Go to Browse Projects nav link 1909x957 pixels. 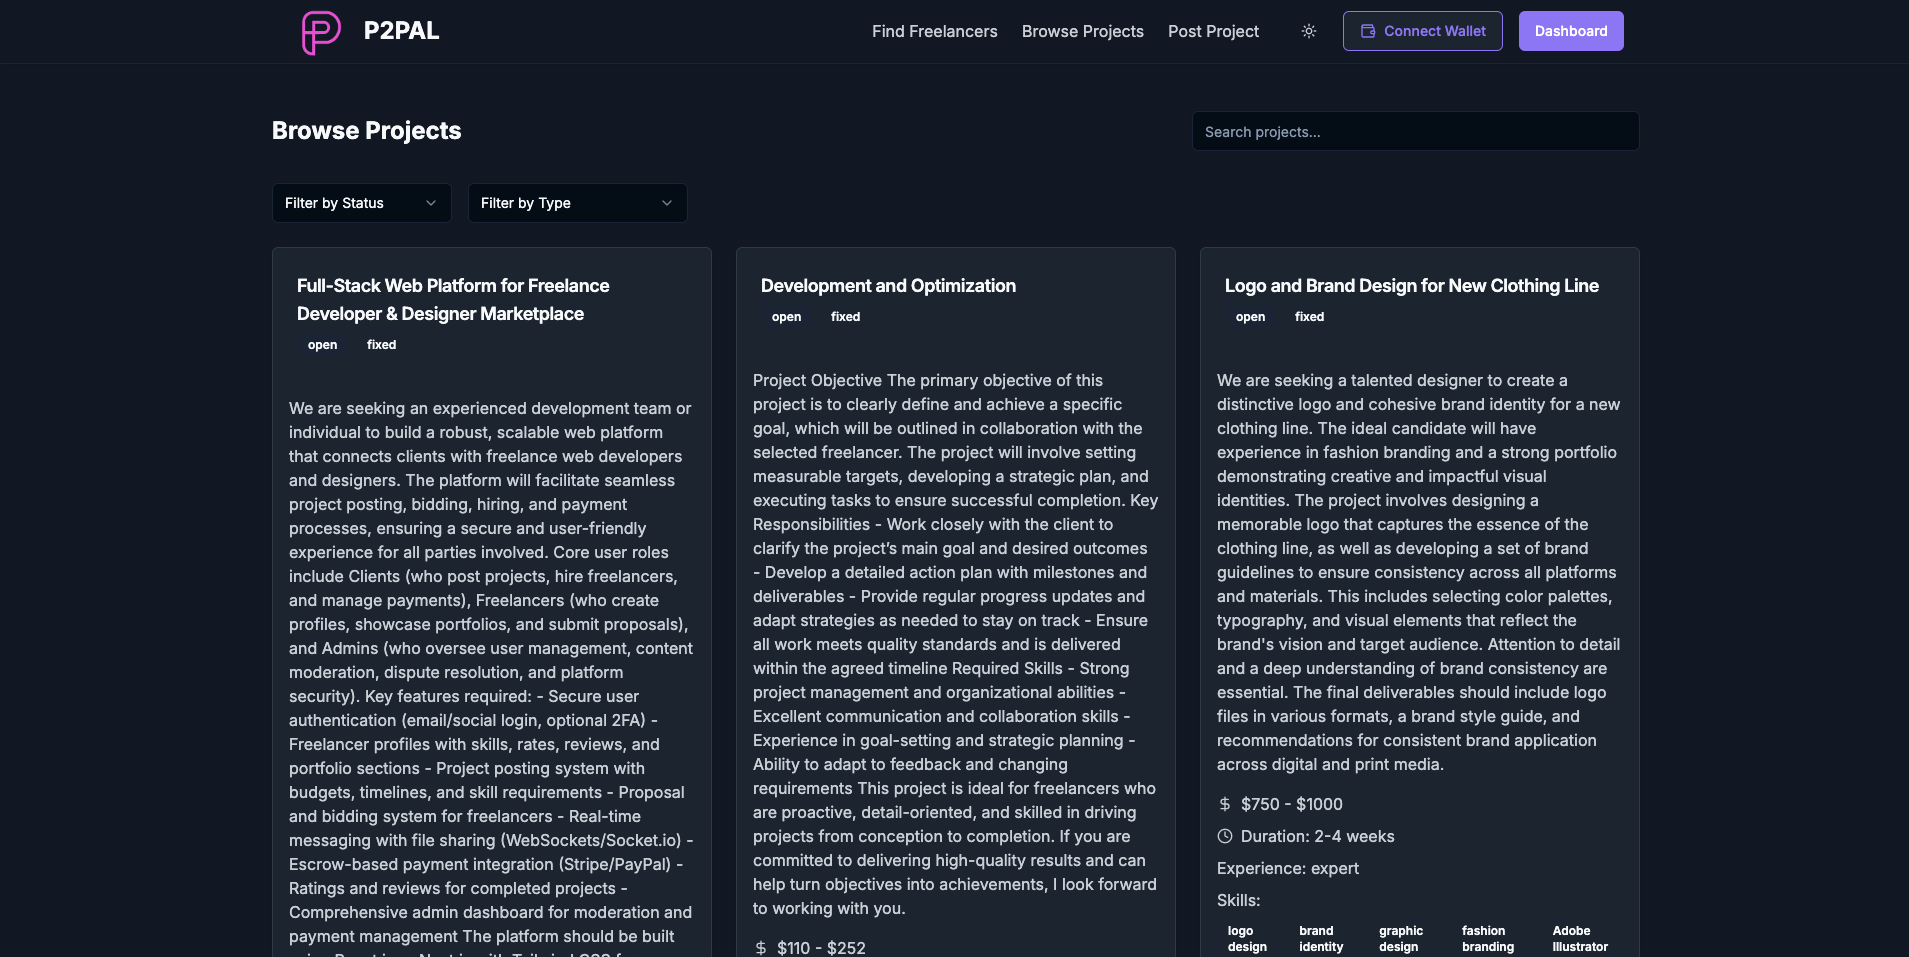[1082, 31]
